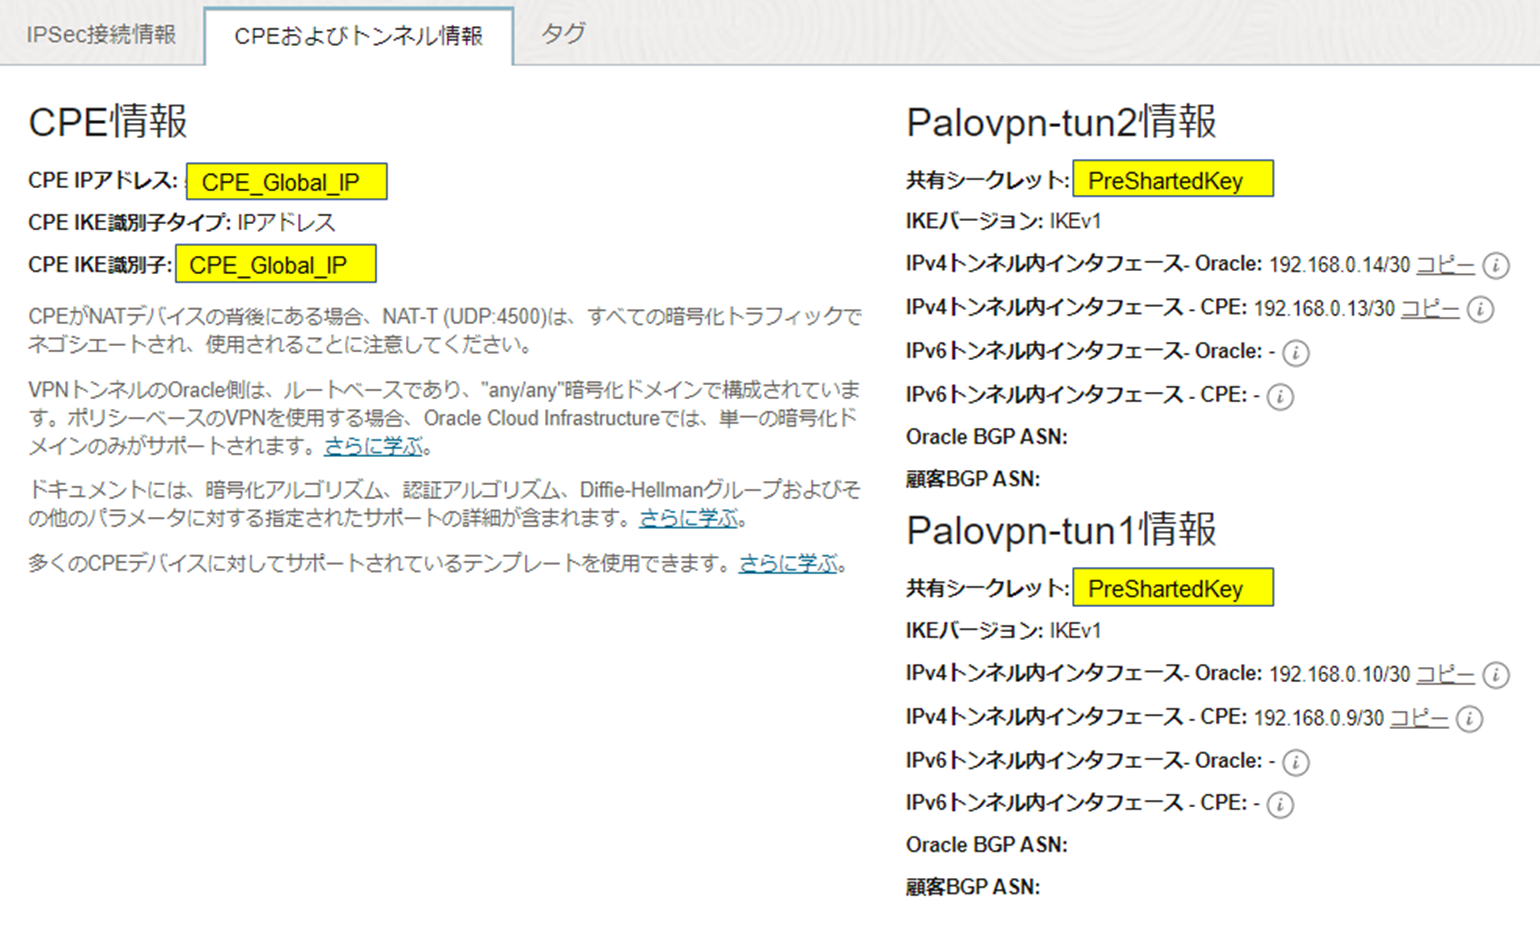The width and height of the screenshot is (1540, 927).
Task: Copy tun2 Oracle address 192.168.0.14/30
Action: [x=1445, y=265]
